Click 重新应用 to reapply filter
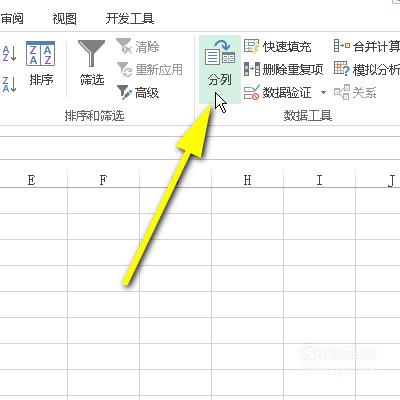400x400 pixels. 150,69
